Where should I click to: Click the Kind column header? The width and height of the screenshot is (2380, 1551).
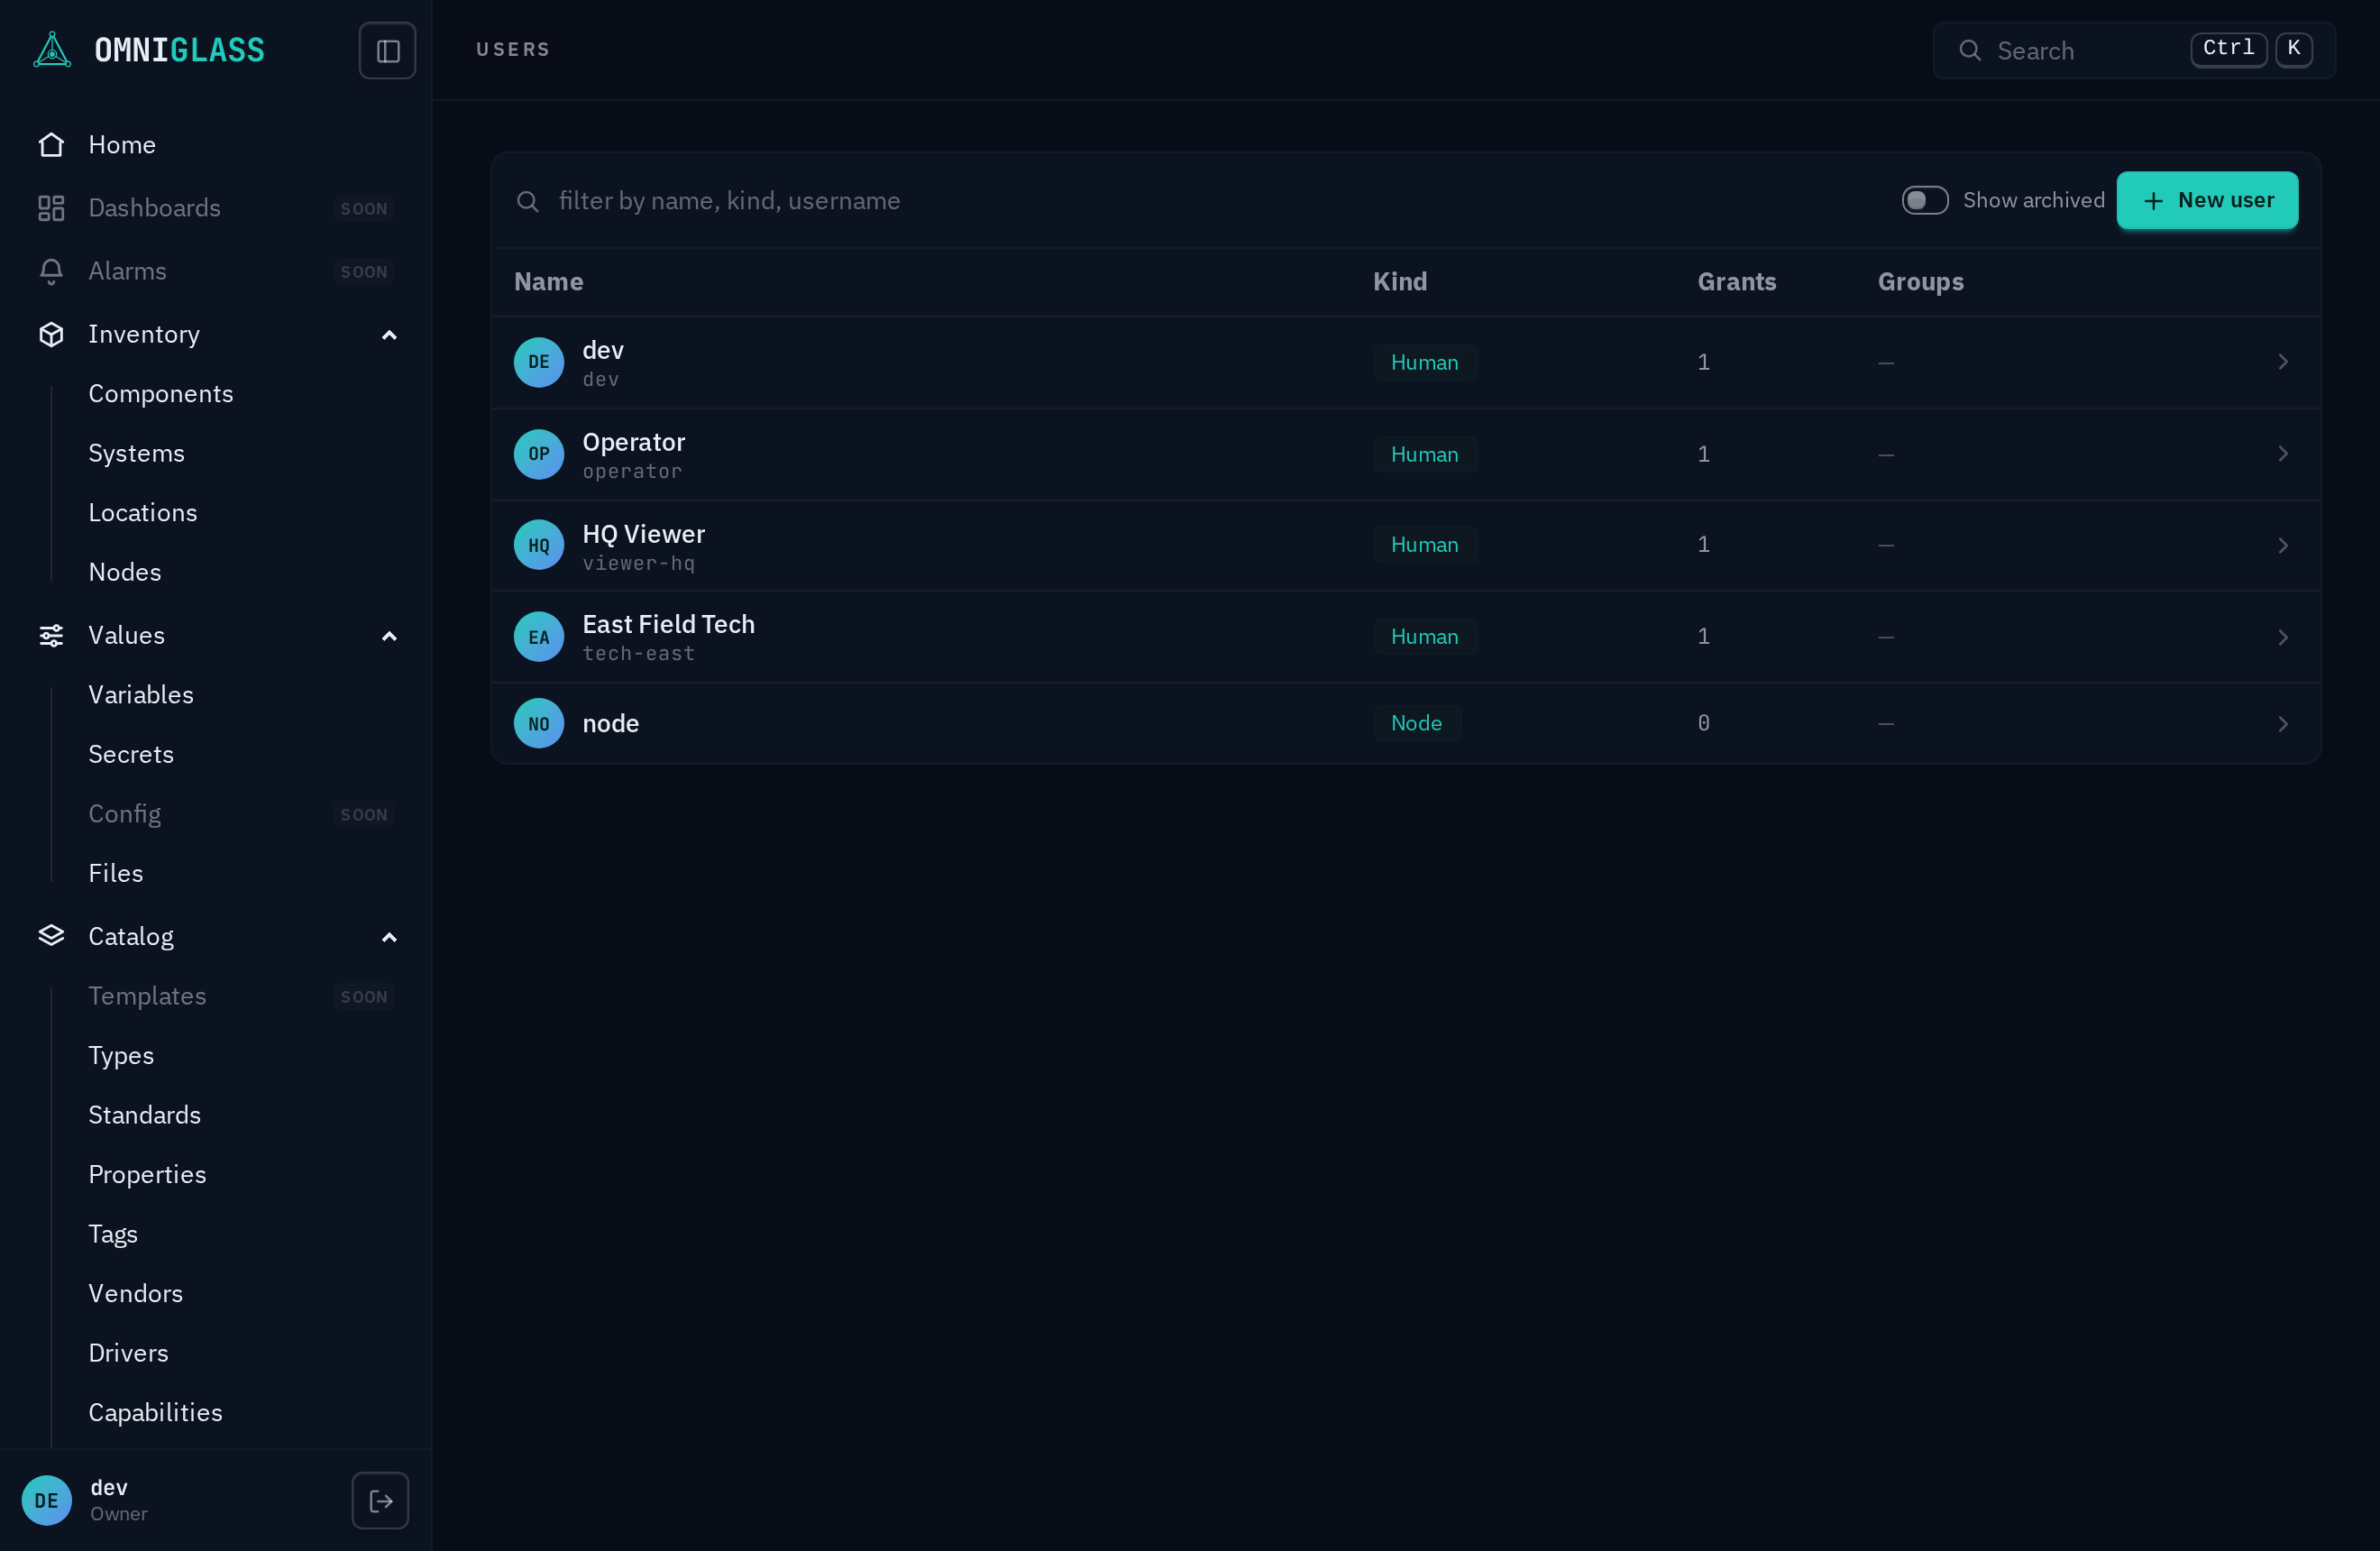tap(1400, 282)
